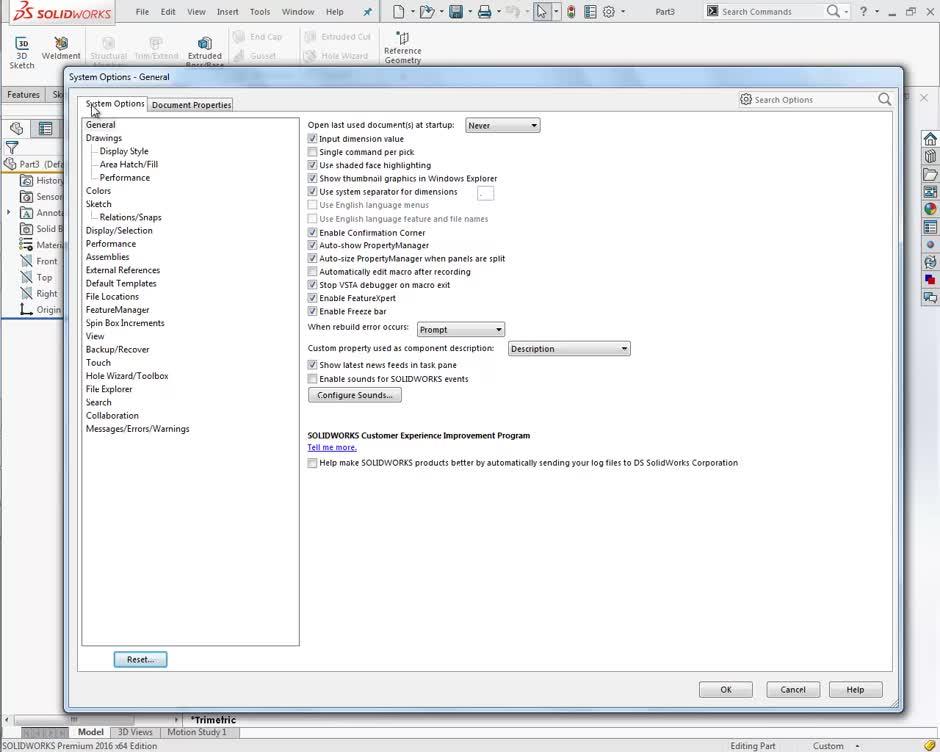Uncheck Input dimension value
The height and width of the screenshot is (752, 940).
(x=313, y=138)
